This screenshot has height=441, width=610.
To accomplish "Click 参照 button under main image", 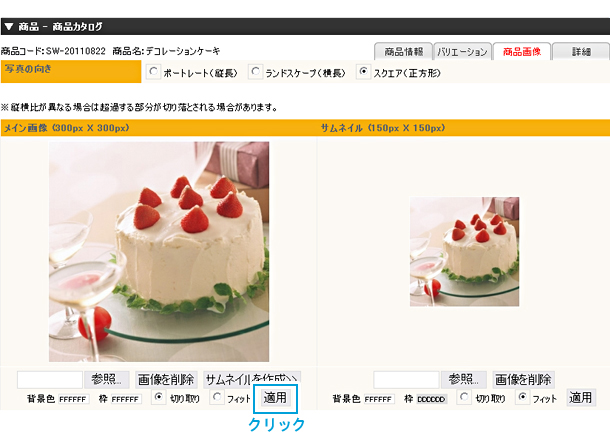I will coord(106,379).
